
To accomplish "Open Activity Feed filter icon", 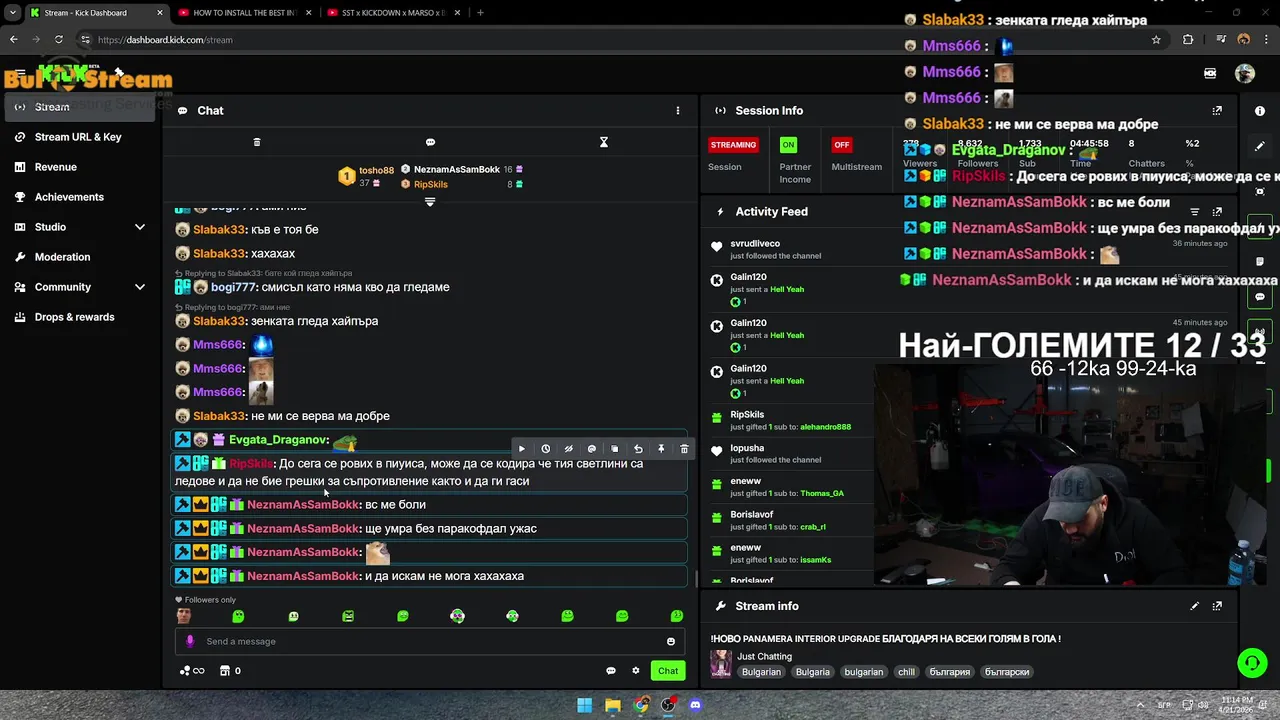I will [1194, 212].
